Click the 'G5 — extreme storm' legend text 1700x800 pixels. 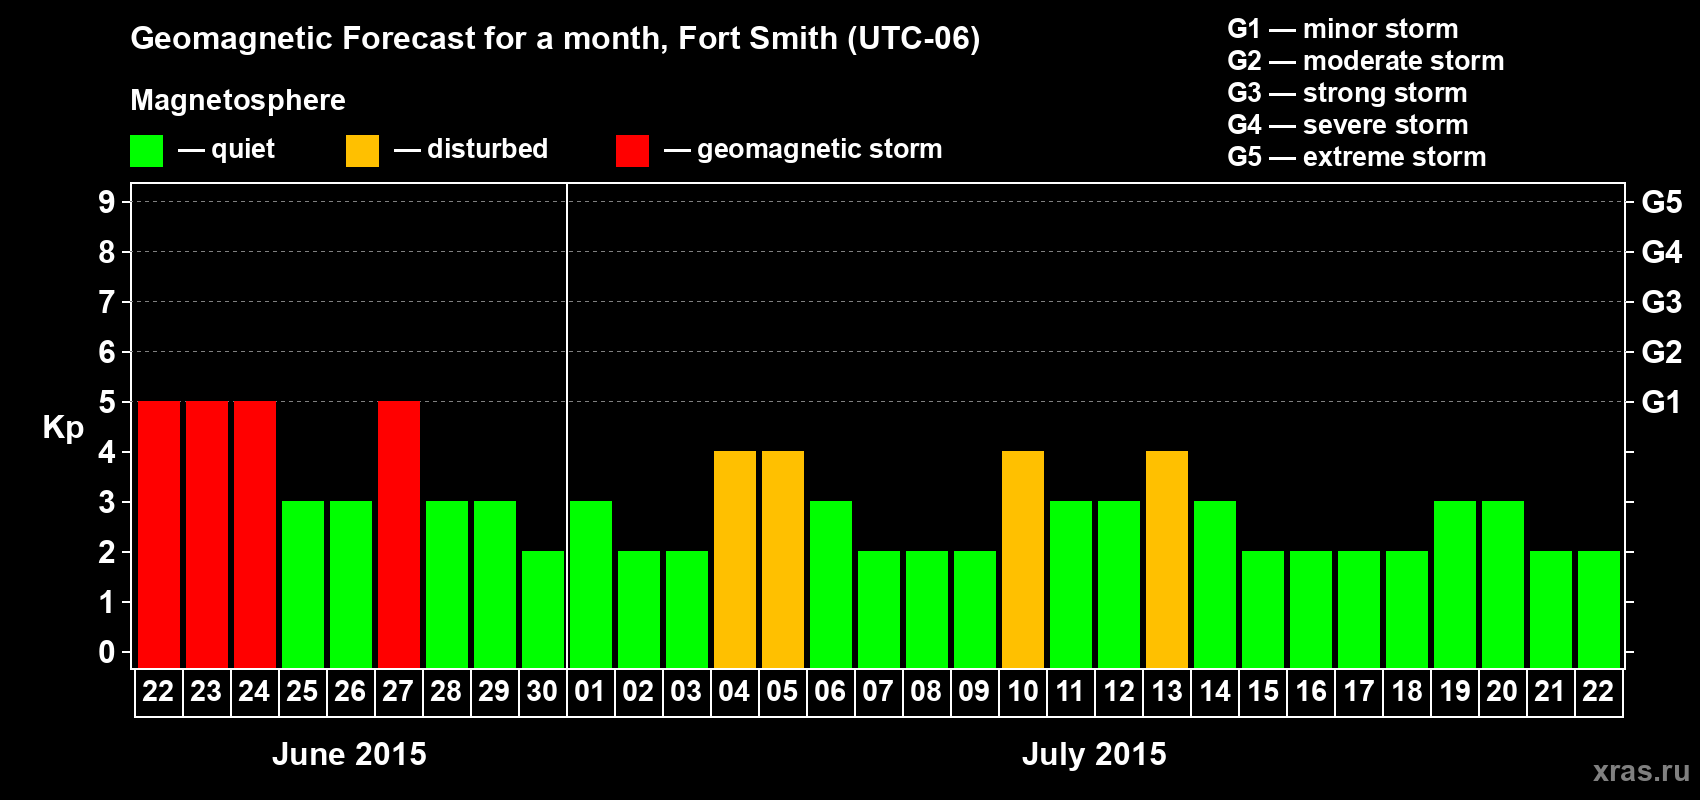pyautogui.click(x=1357, y=157)
